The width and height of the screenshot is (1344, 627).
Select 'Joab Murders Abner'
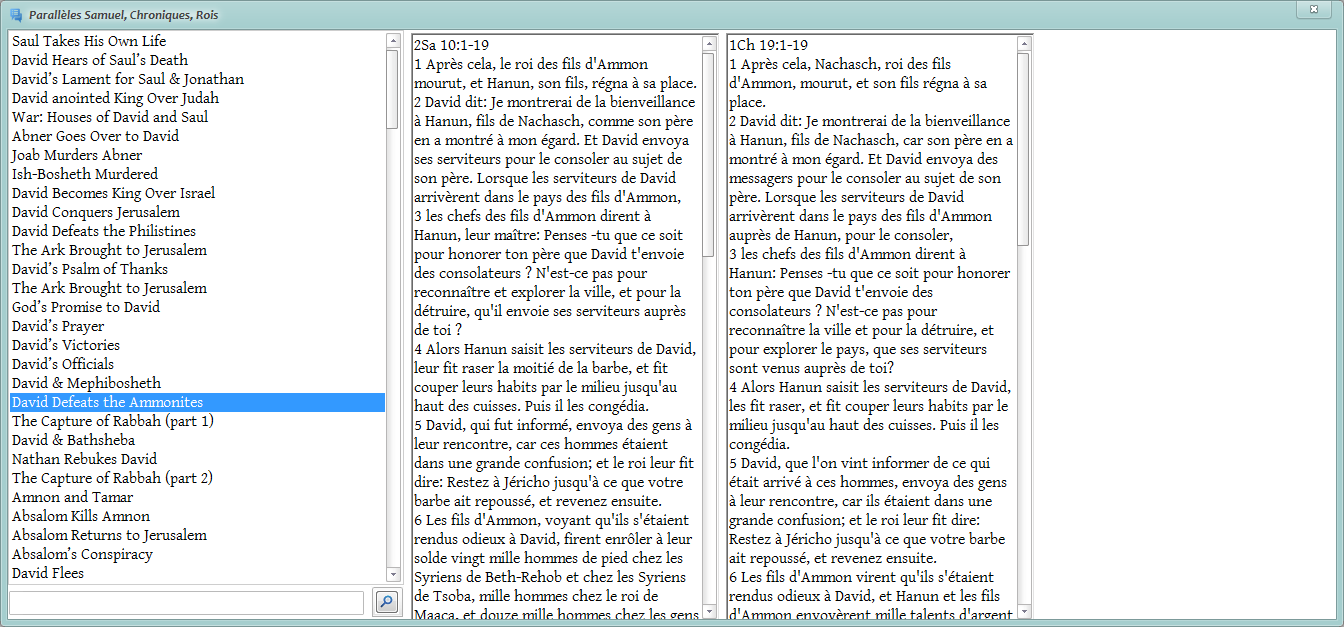[197, 155]
